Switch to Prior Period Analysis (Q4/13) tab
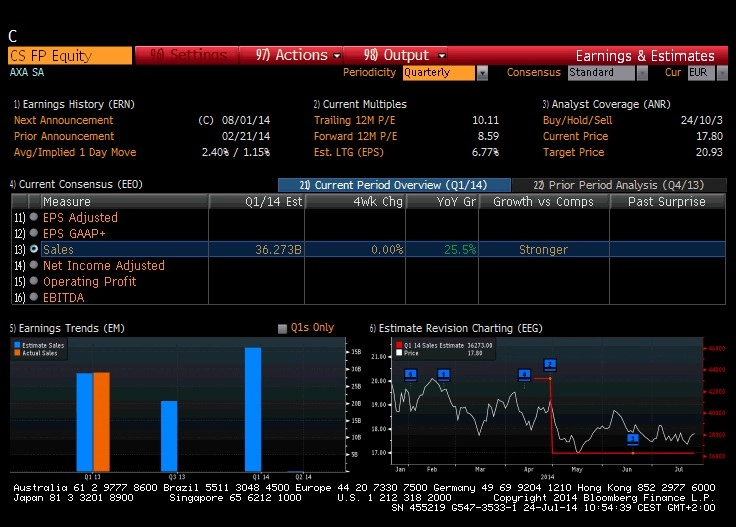Viewport: 736px width, 527px height. pos(619,185)
